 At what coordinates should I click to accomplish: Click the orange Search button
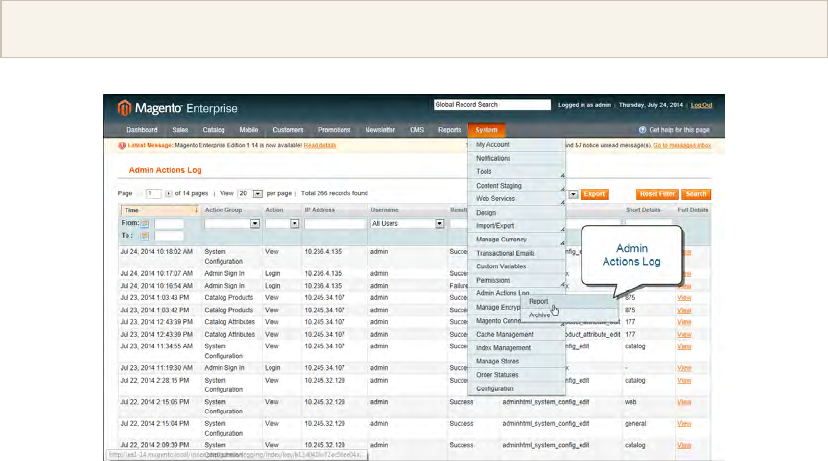696,194
